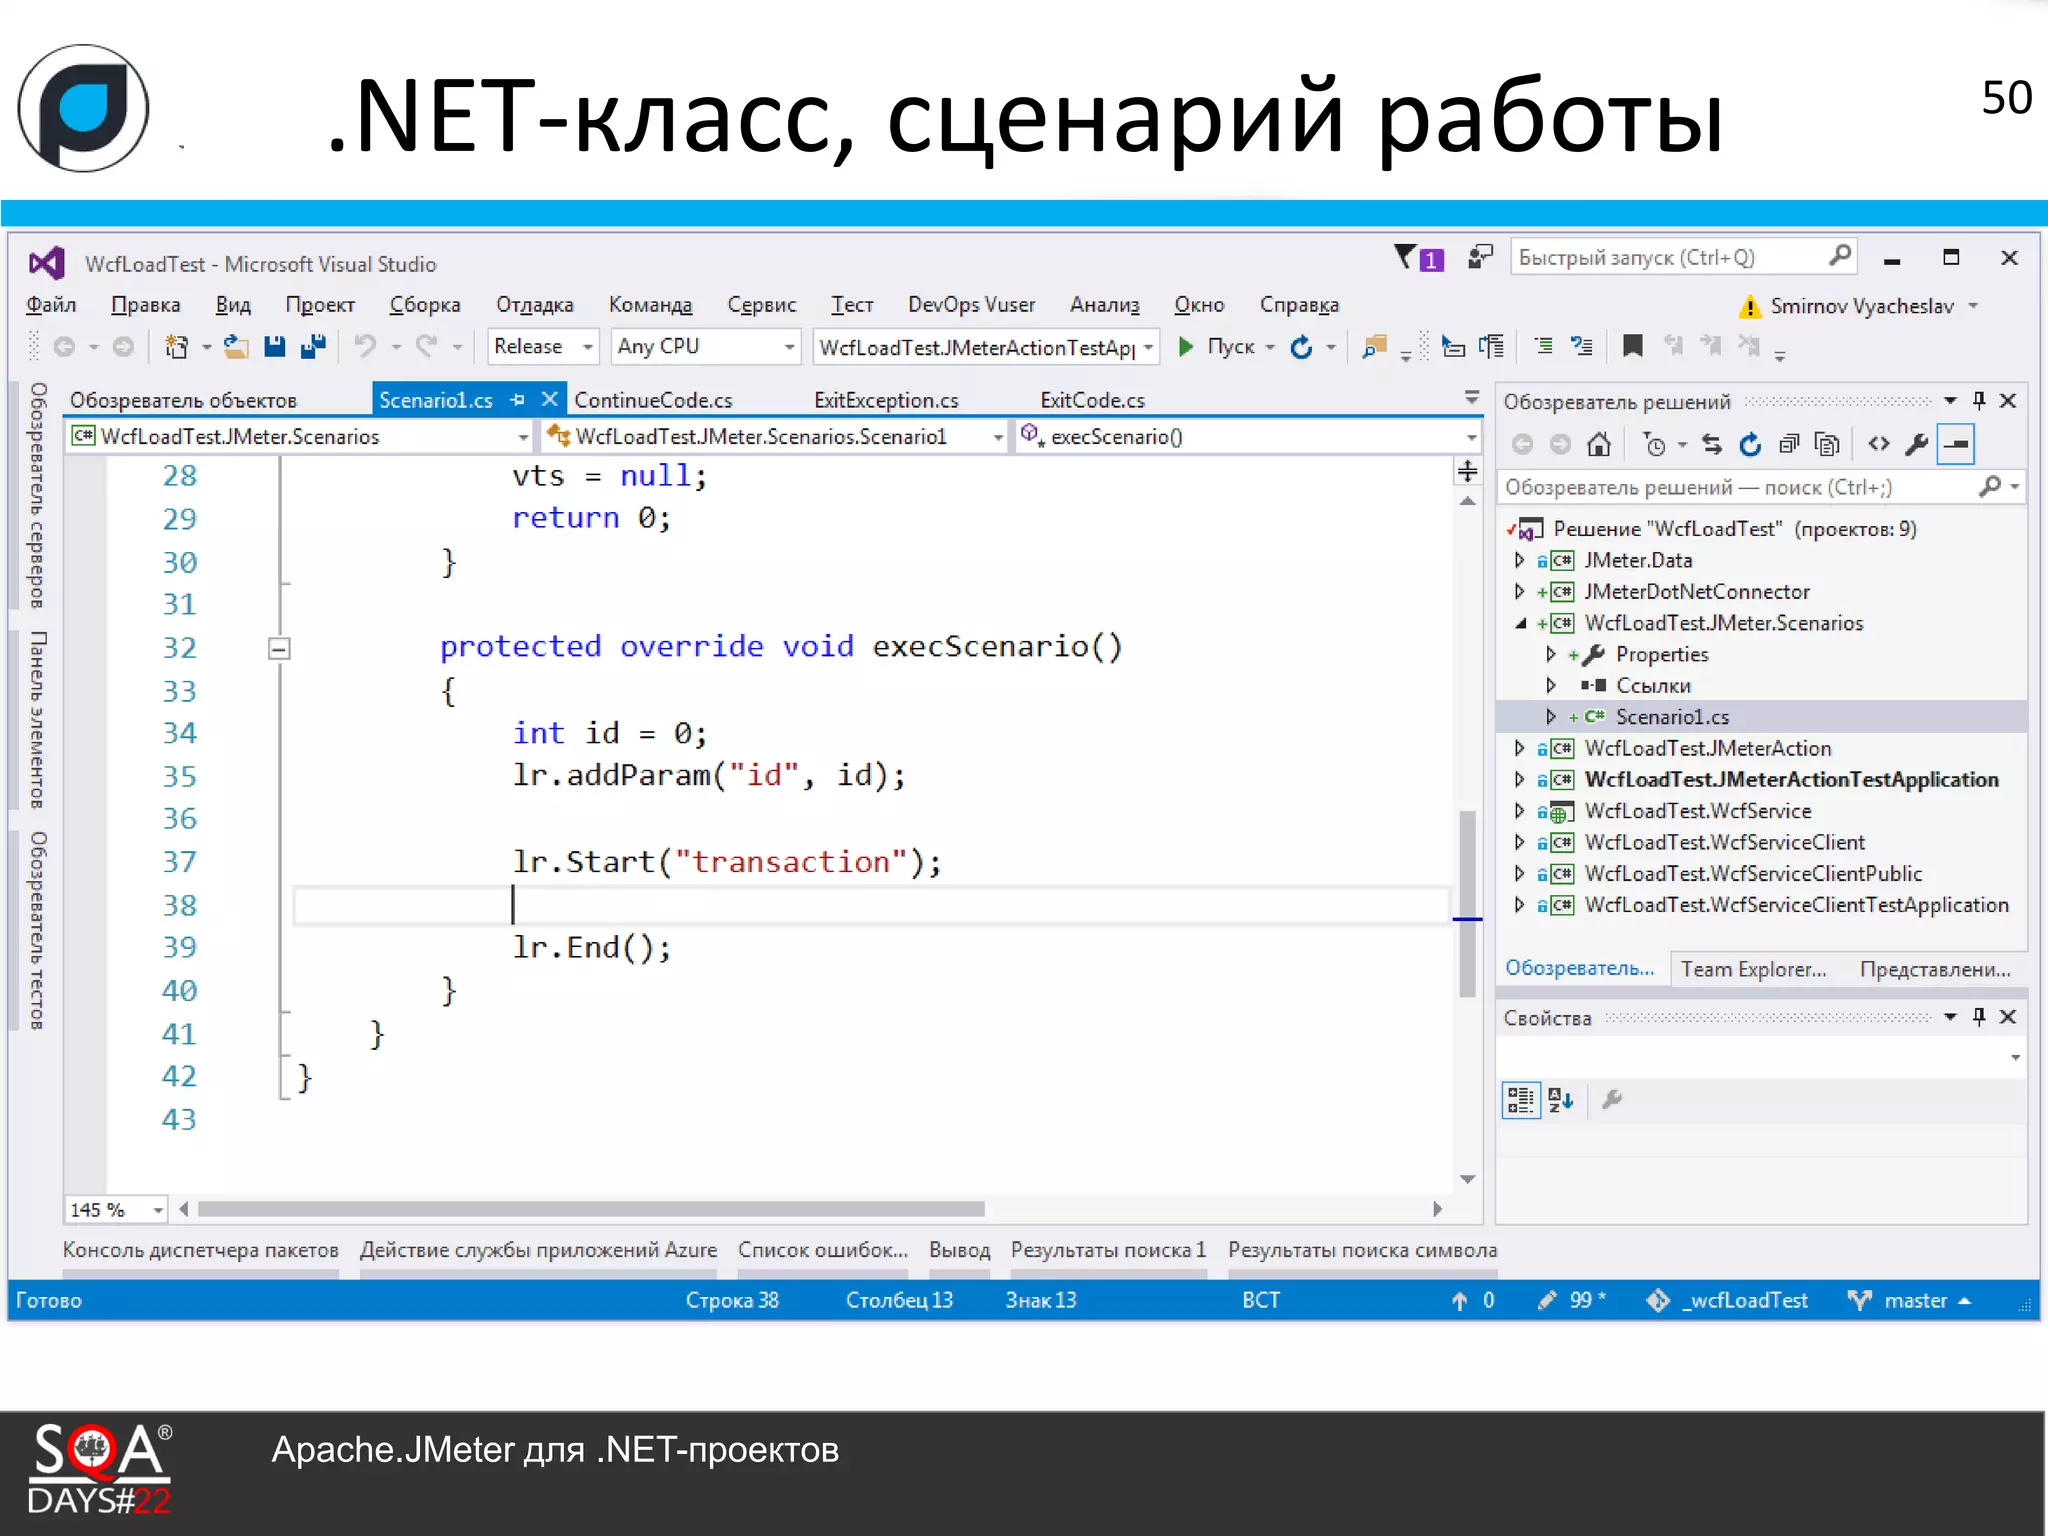Screen dimensions: 2048x1536
Task: Toggle Preview Selected Items in Solution Explorer
Action: pyautogui.click(x=1956, y=444)
